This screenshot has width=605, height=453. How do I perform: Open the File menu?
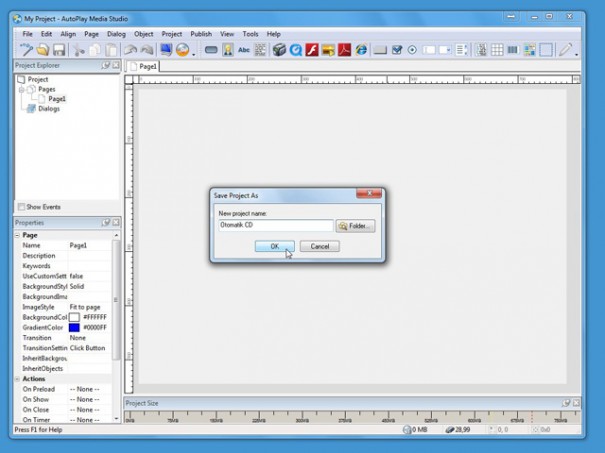click(x=27, y=34)
